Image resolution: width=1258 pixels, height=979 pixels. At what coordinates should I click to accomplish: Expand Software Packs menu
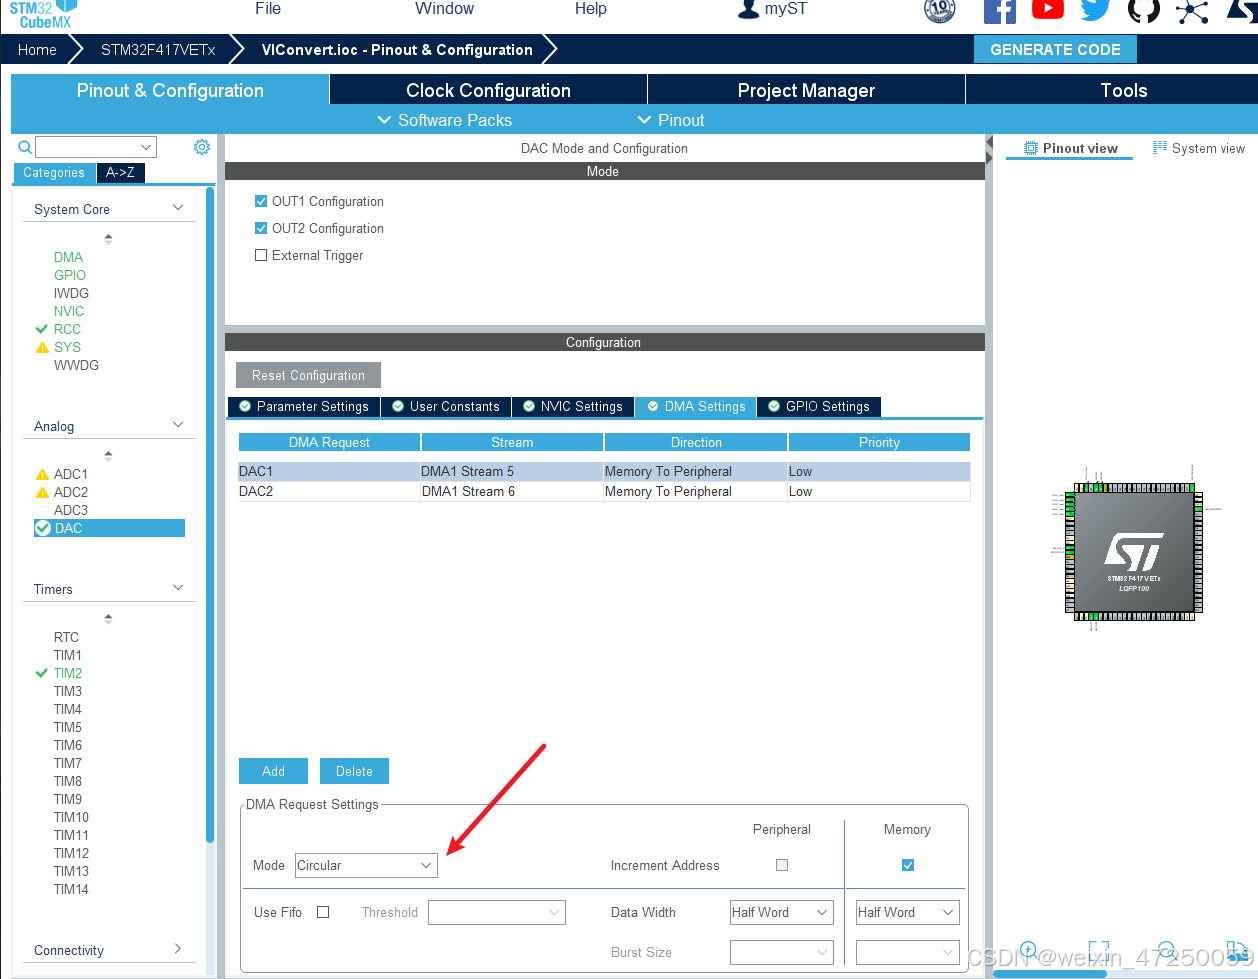[444, 120]
